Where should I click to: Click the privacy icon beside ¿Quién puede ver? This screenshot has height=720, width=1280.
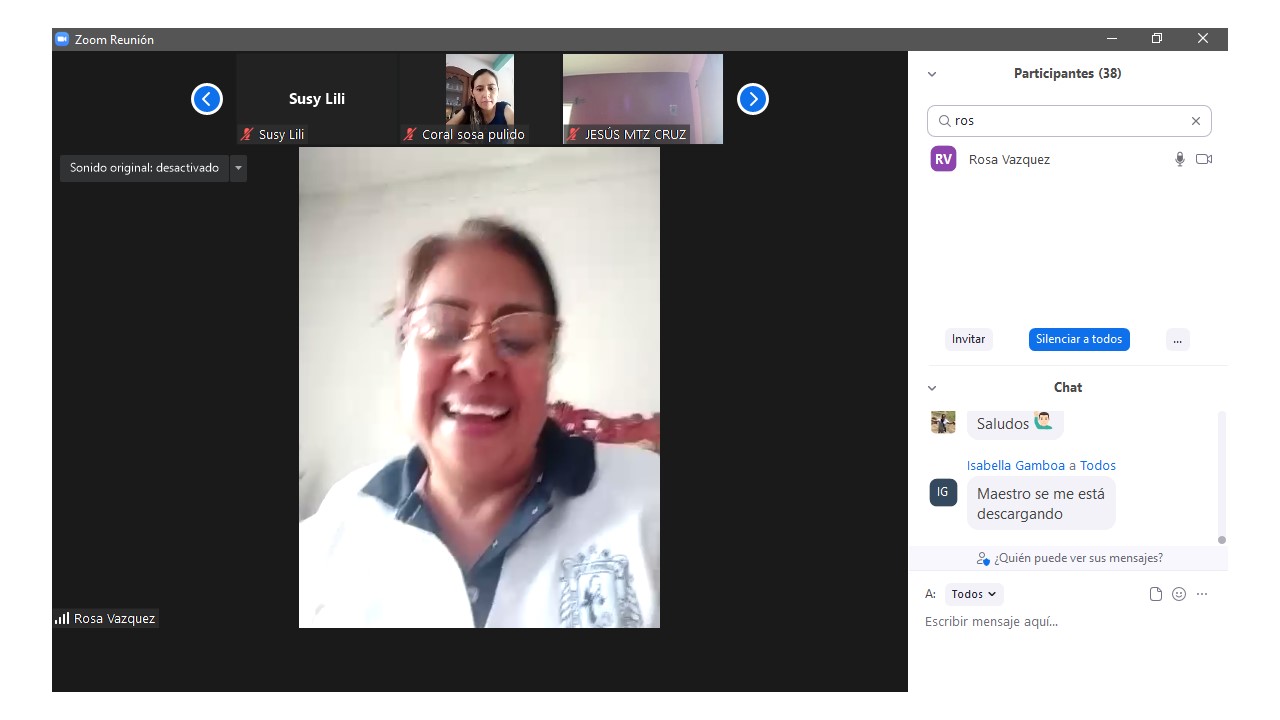click(983, 558)
